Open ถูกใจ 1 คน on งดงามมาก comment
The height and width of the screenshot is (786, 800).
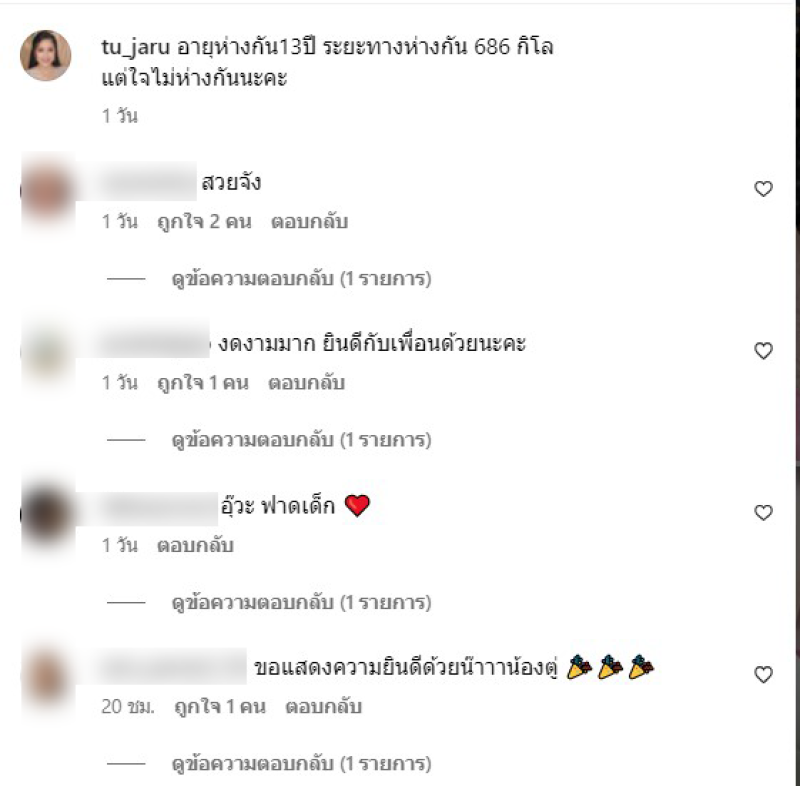[x=203, y=383]
